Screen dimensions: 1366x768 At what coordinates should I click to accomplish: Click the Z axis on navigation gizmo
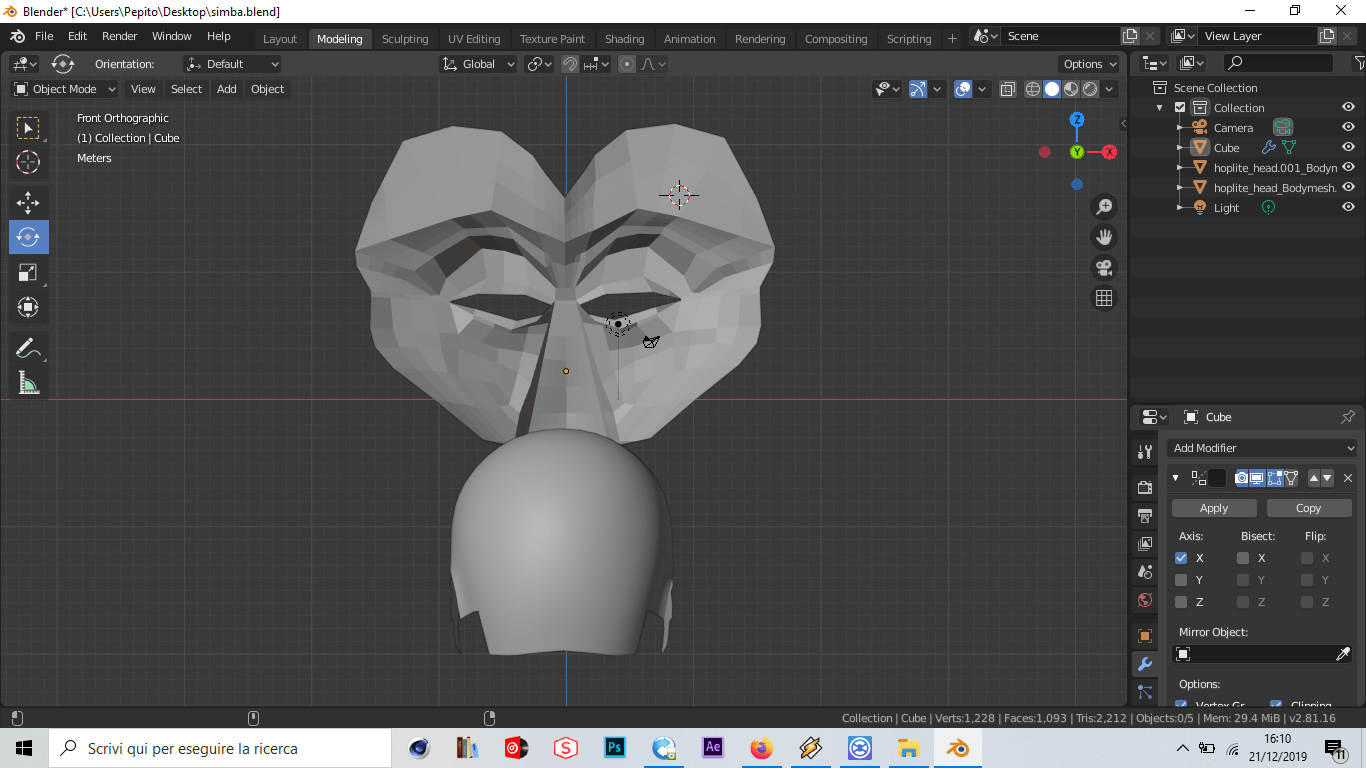pyautogui.click(x=1077, y=119)
